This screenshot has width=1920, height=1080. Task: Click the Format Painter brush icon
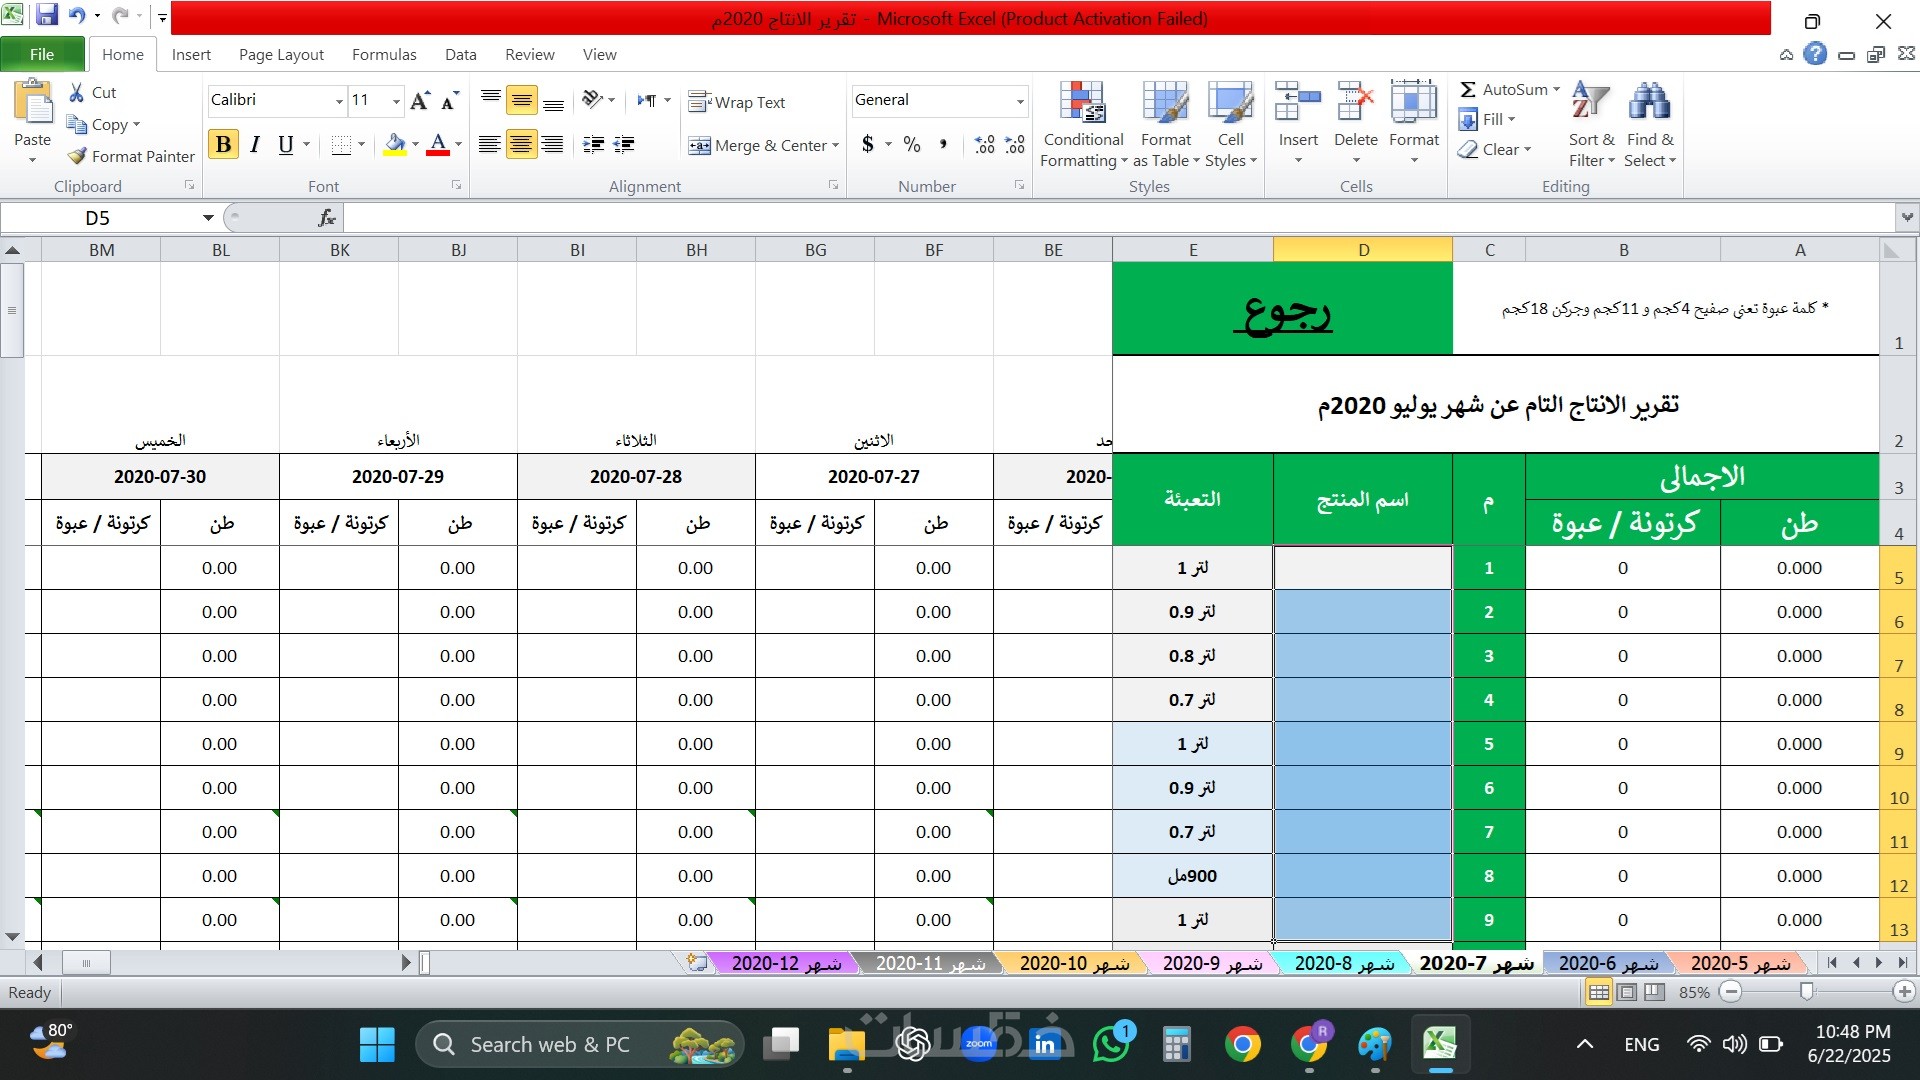(x=77, y=156)
